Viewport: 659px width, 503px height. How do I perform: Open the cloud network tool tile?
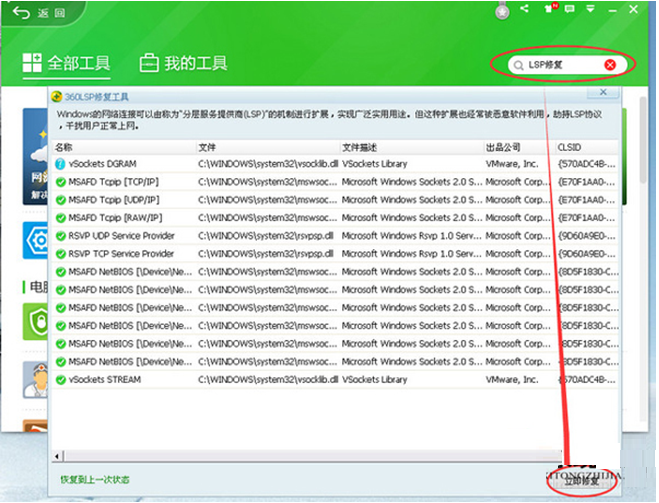point(36,156)
